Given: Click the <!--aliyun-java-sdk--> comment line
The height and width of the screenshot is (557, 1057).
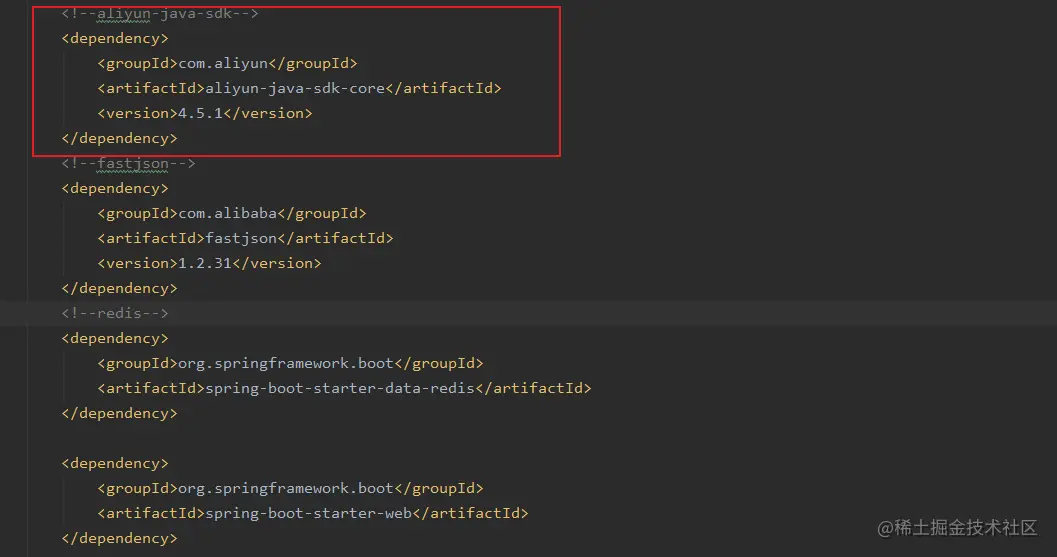Looking at the screenshot, I should tap(160, 13).
